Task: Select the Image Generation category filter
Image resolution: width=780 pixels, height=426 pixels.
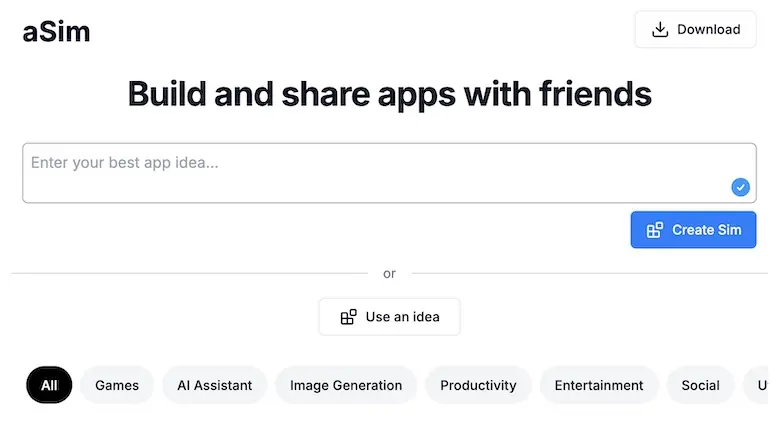Action: pos(346,385)
